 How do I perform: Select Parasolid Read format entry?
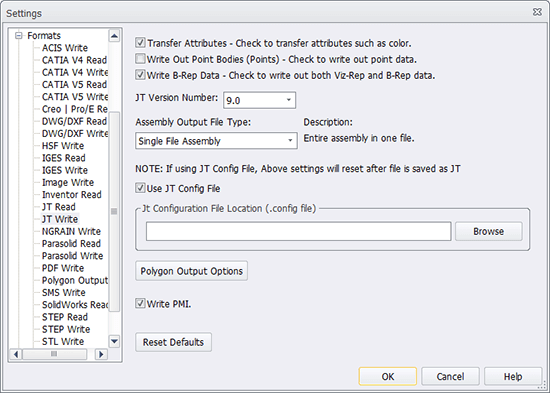[71, 244]
